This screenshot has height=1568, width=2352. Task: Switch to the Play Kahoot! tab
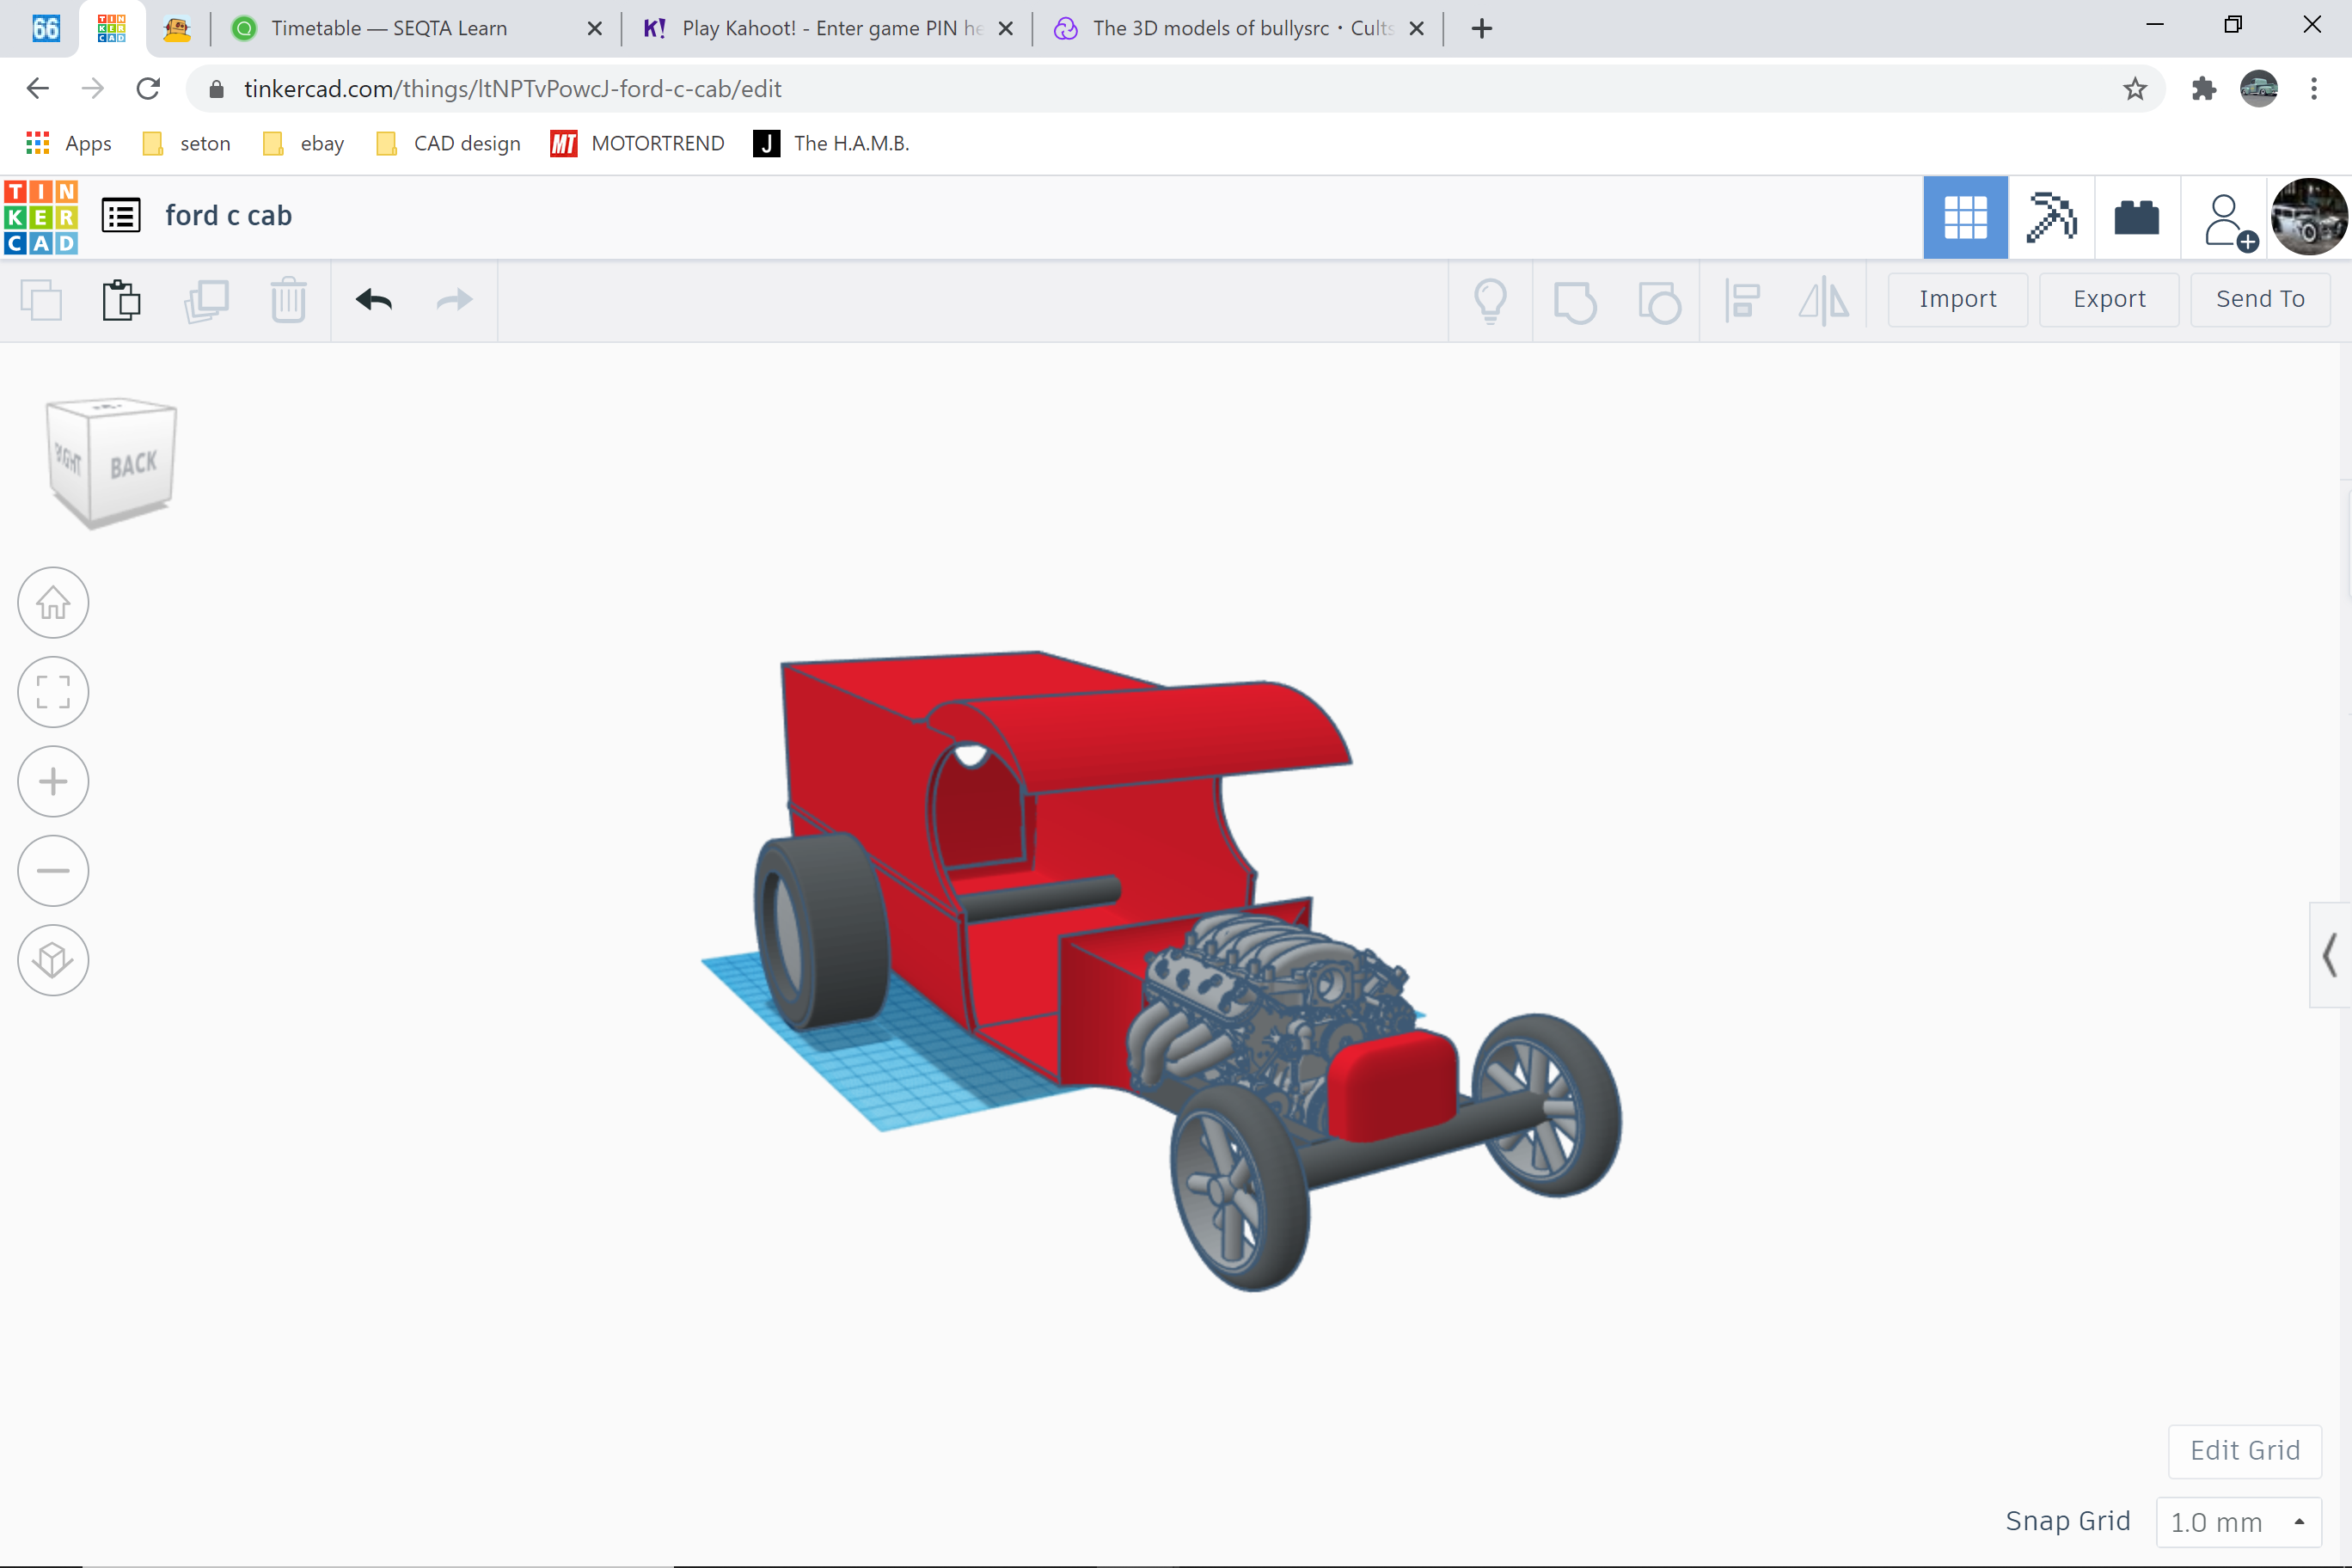[x=820, y=28]
